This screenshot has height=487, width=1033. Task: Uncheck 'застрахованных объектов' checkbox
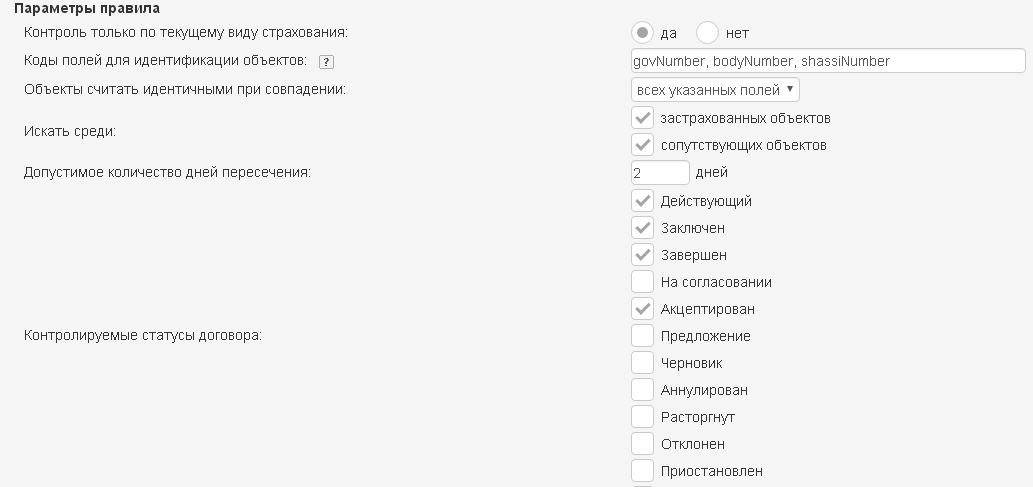click(x=643, y=118)
